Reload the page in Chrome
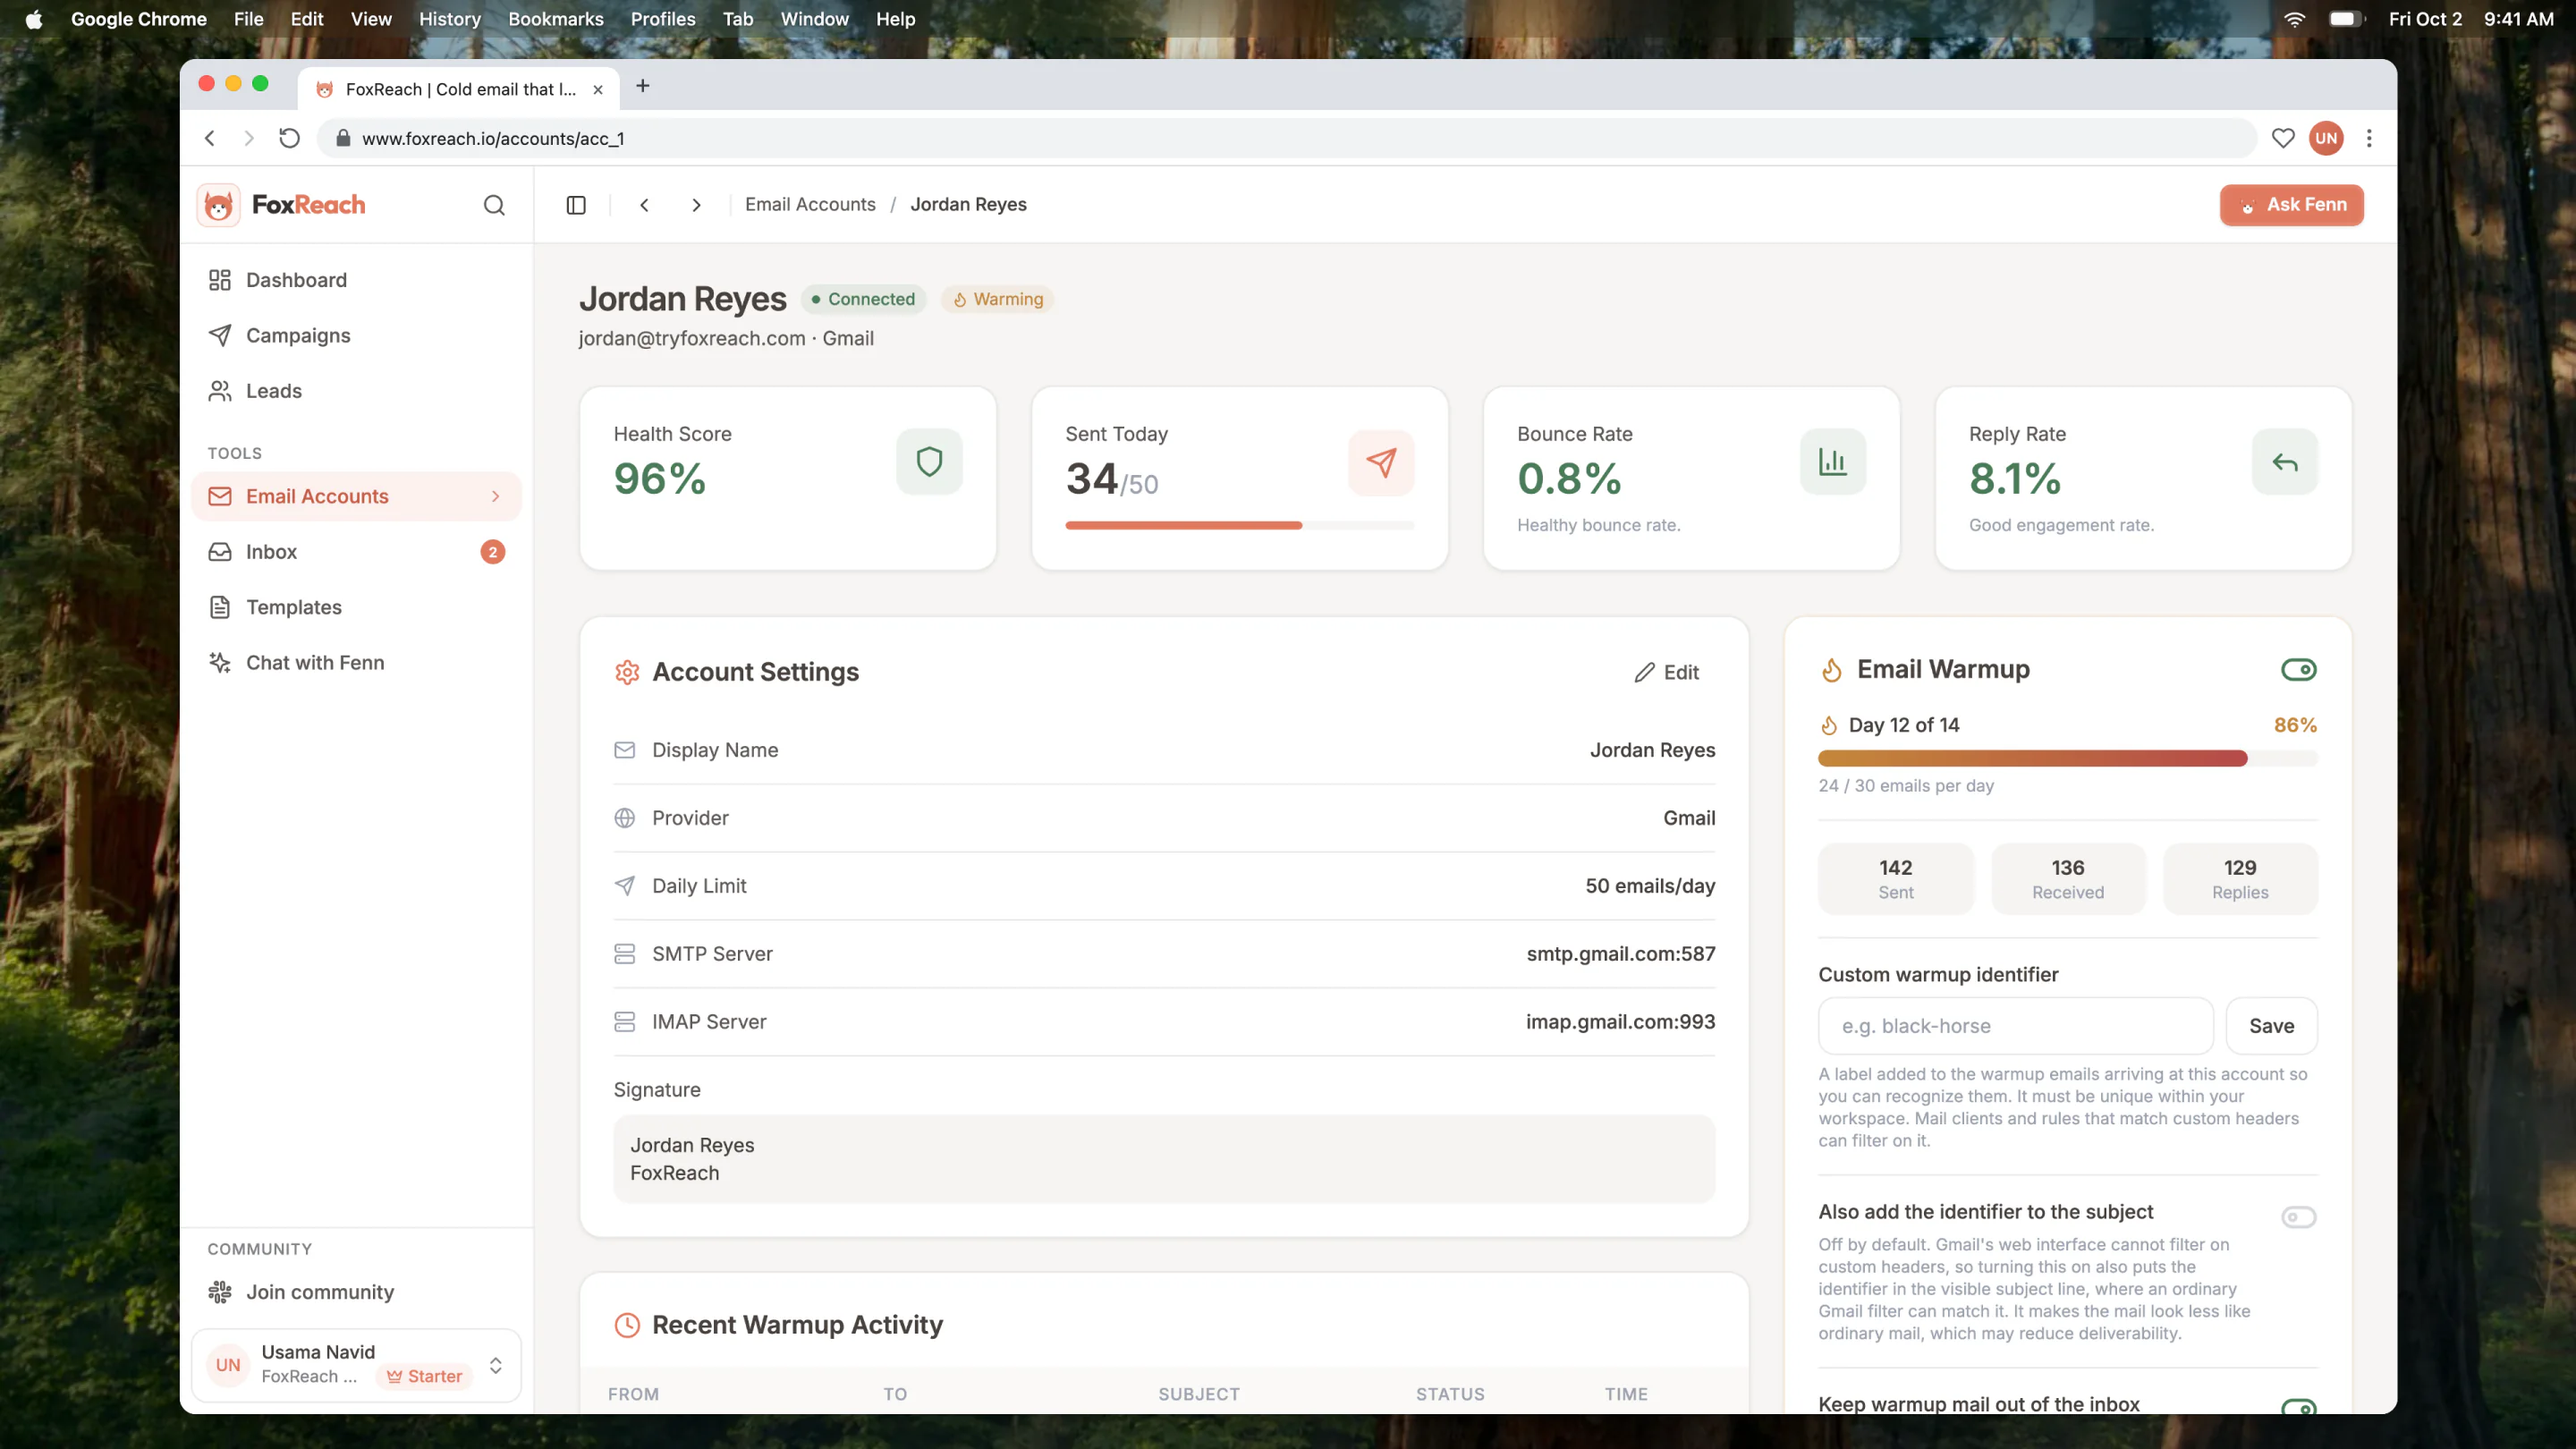The width and height of the screenshot is (2576, 1449). coord(289,138)
